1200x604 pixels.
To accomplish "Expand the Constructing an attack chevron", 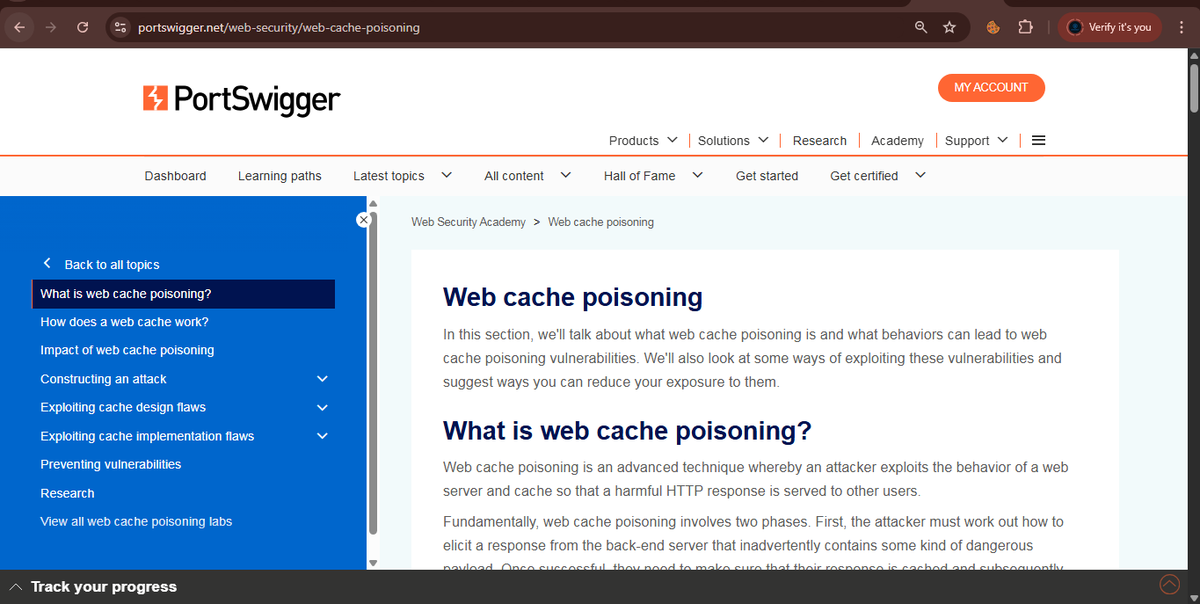I will [x=322, y=379].
